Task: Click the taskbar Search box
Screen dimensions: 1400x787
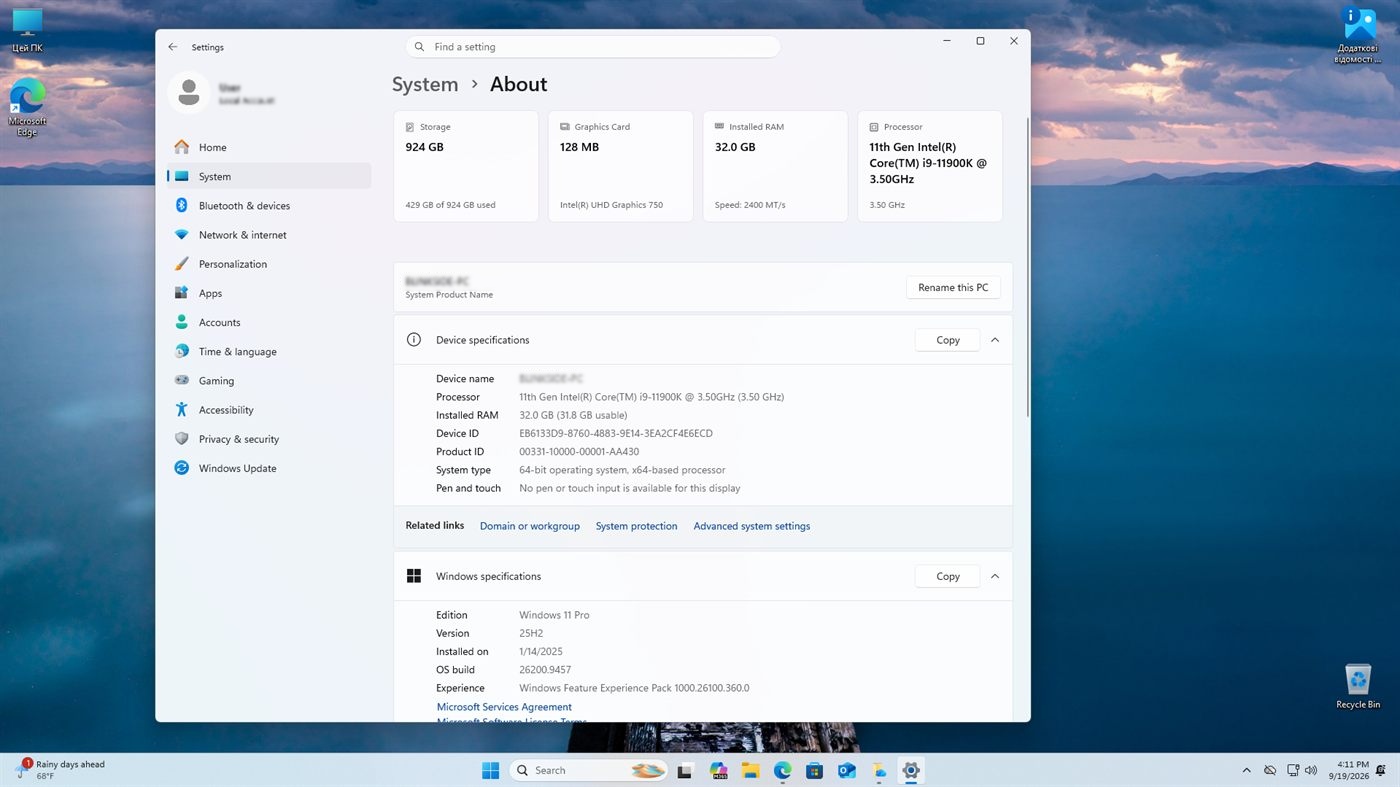Action: [x=589, y=770]
